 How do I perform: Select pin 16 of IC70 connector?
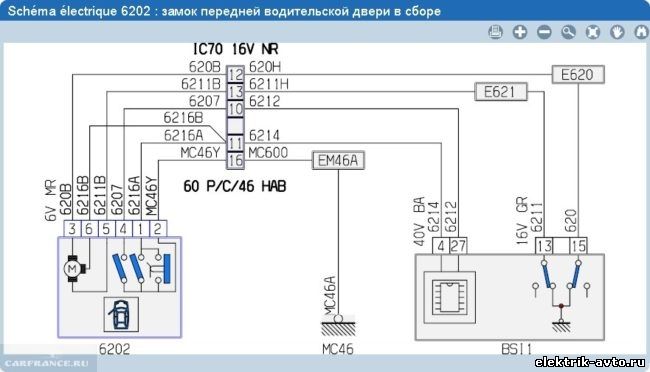(x=235, y=160)
